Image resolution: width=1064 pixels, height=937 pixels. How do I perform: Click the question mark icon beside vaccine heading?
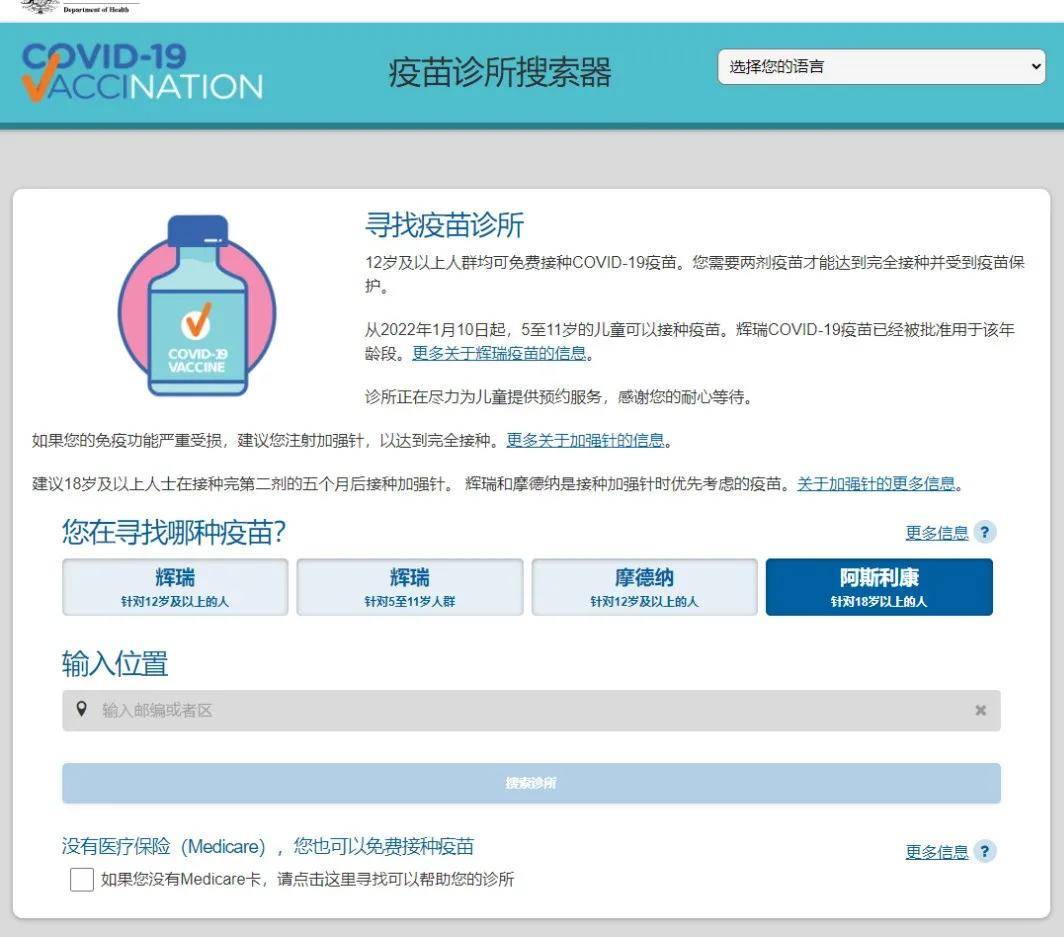pyautogui.click(x=985, y=532)
